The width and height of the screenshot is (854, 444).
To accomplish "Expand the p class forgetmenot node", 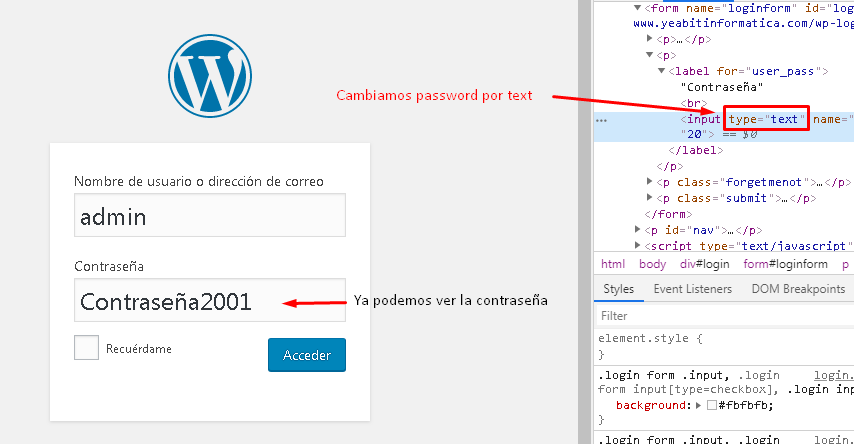I will 649,181.
